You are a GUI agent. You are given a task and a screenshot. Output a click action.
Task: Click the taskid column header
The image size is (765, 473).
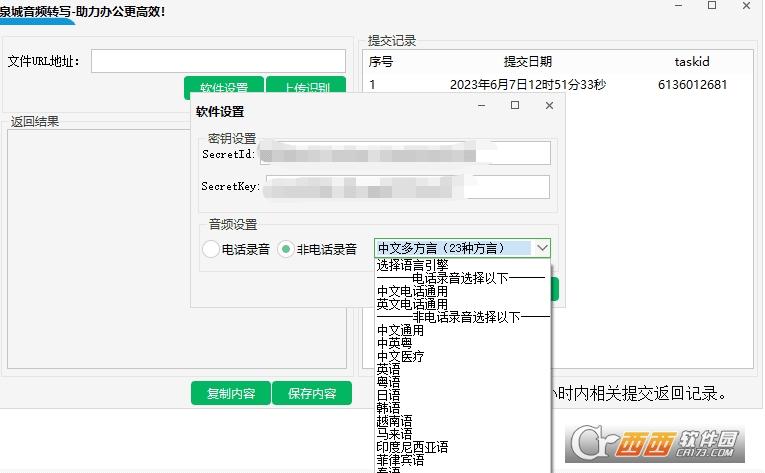point(692,62)
